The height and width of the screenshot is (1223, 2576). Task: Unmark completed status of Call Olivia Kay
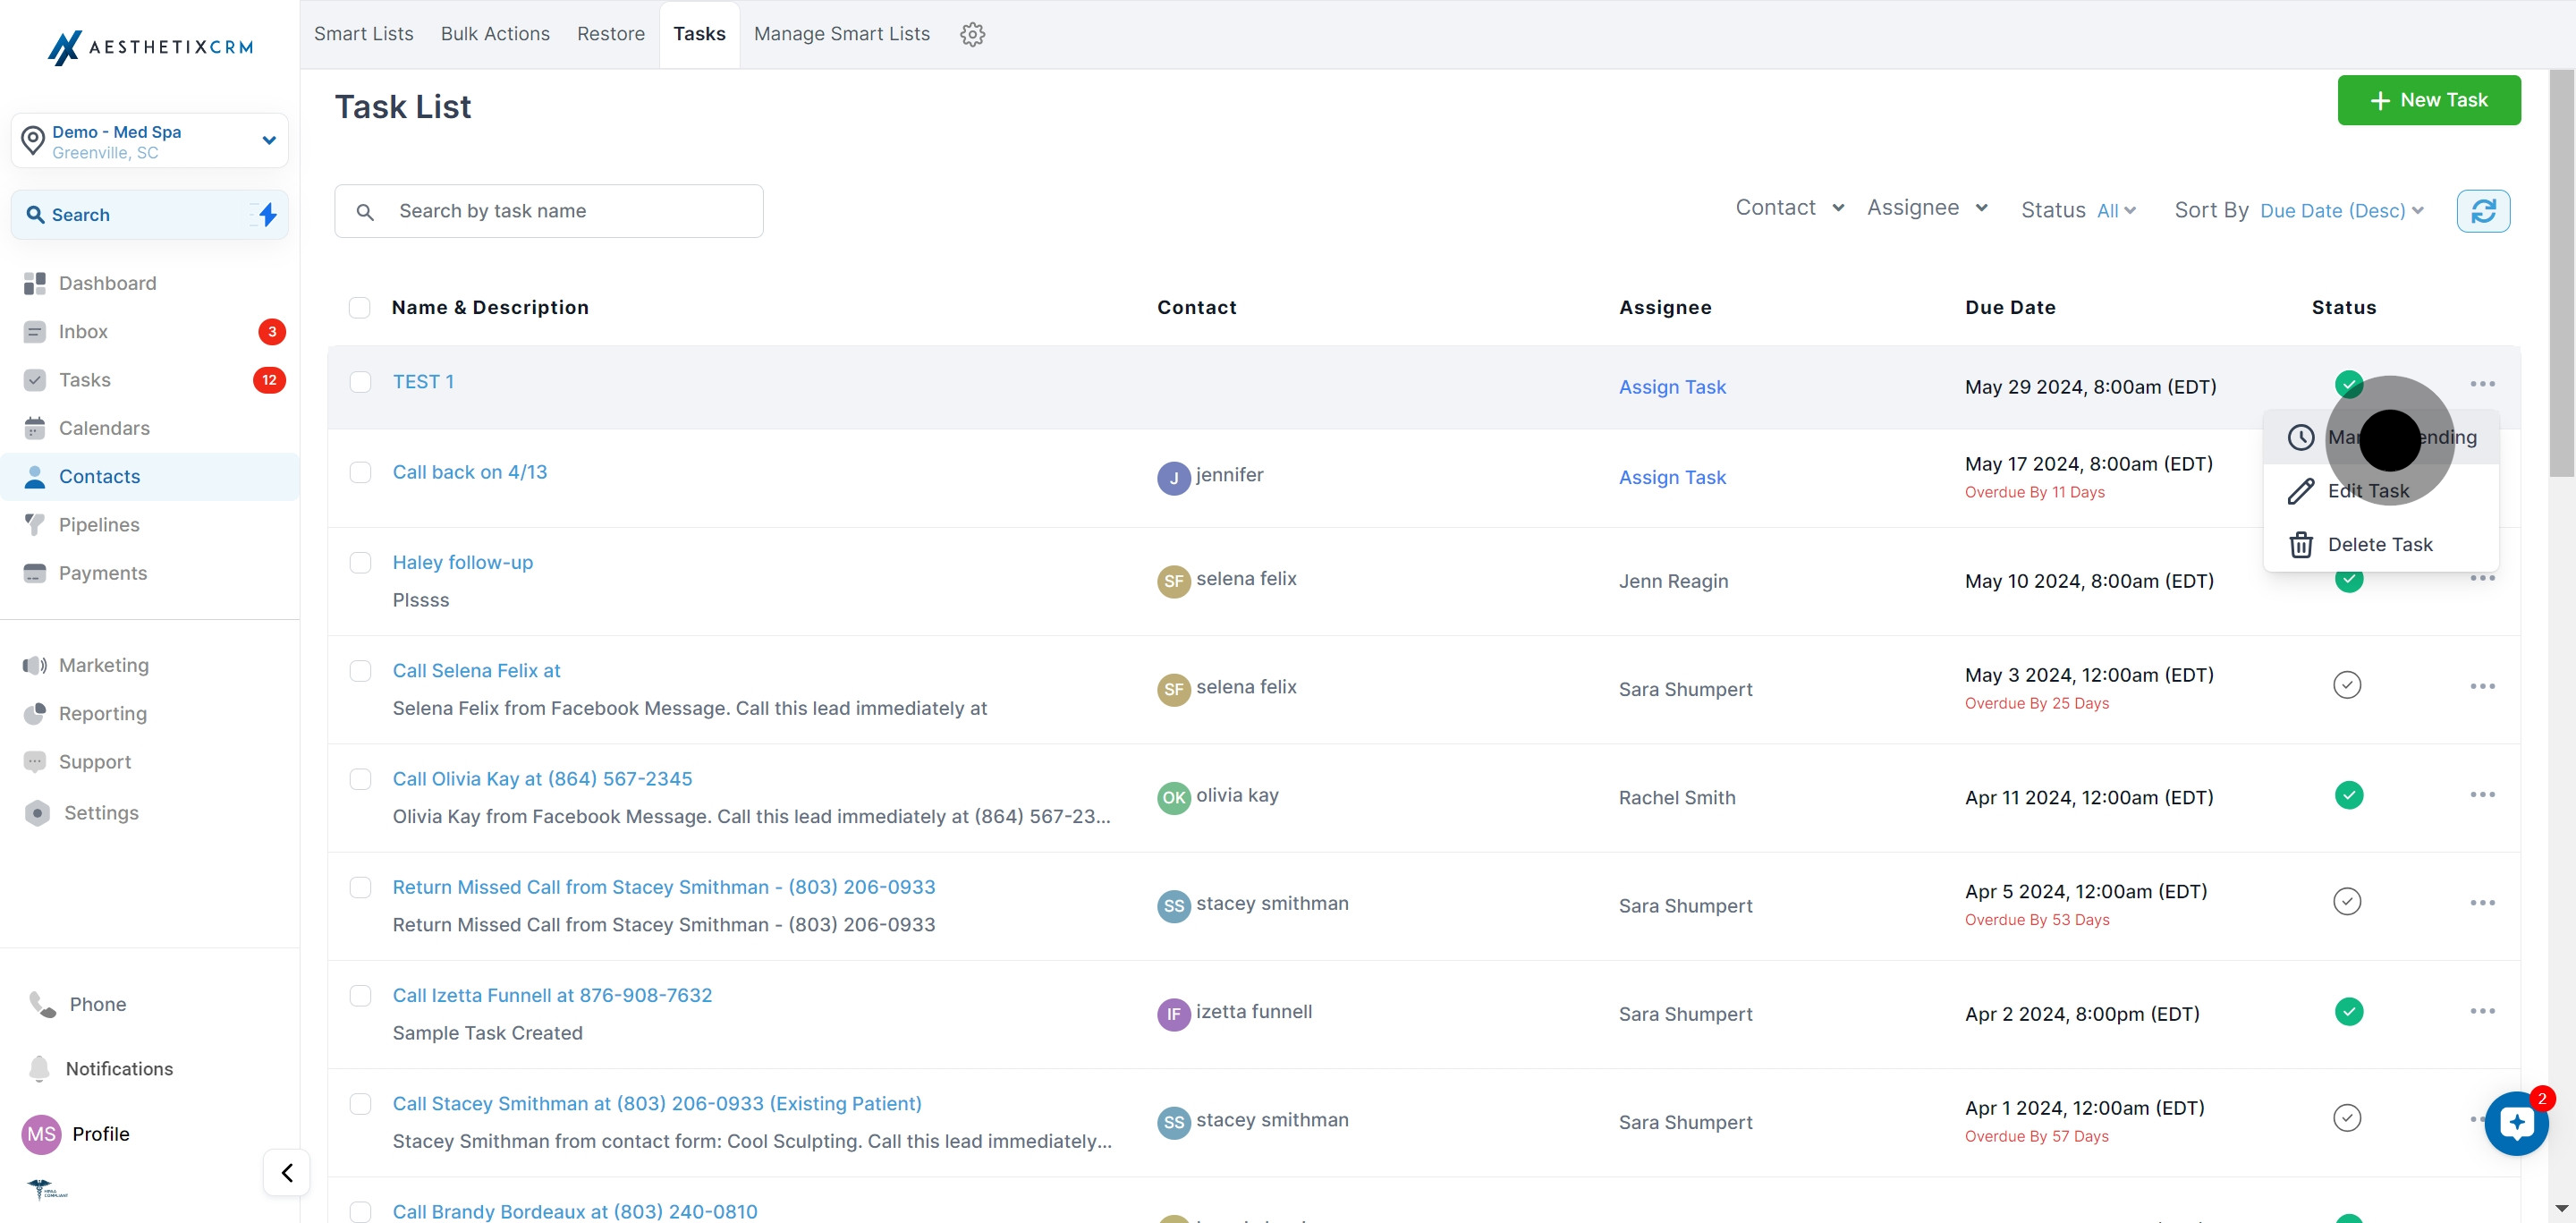(2349, 795)
